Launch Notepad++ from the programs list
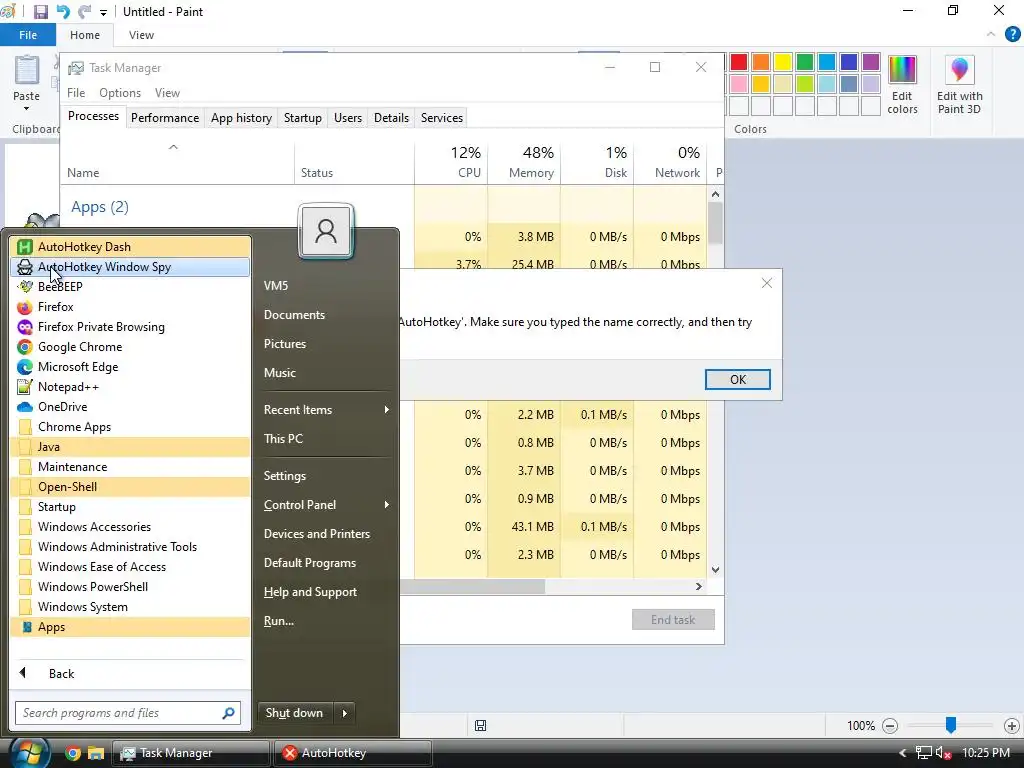Image resolution: width=1024 pixels, height=768 pixels. point(130,387)
